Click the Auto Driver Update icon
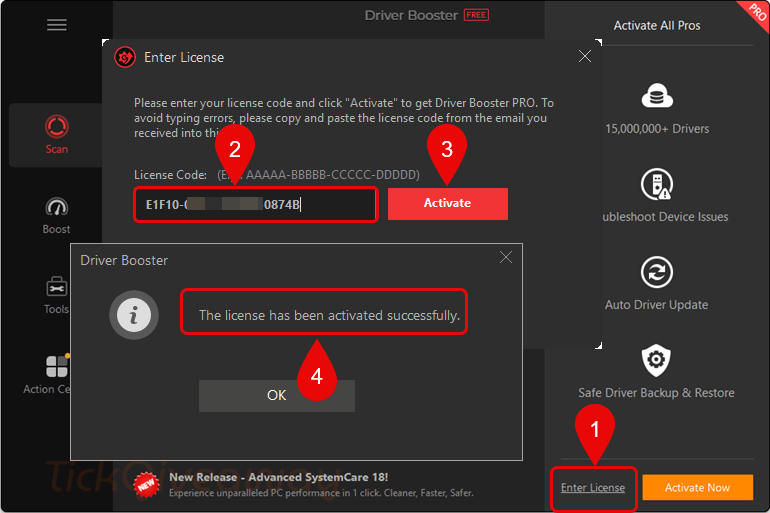Image resolution: width=770 pixels, height=513 pixels. point(656,272)
